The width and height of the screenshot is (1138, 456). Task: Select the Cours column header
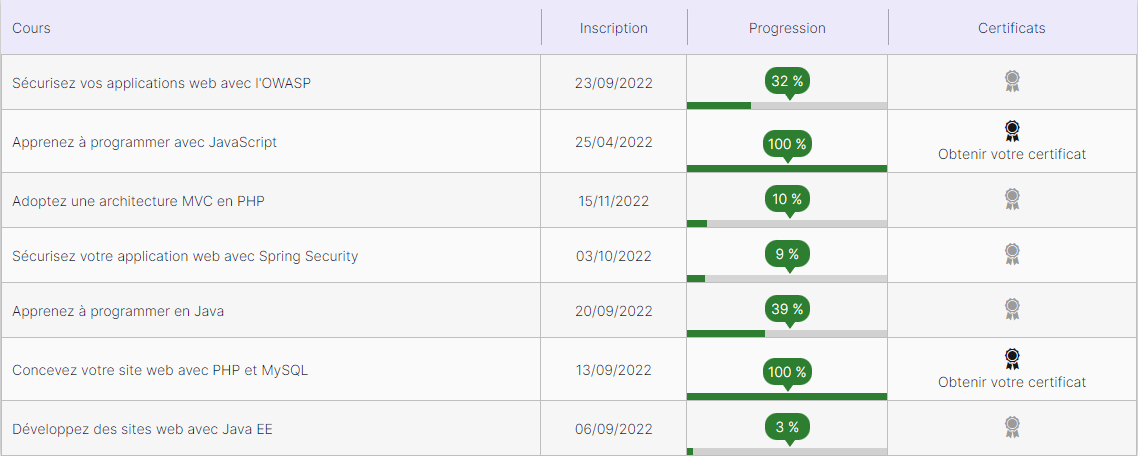click(x=31, y=28)
